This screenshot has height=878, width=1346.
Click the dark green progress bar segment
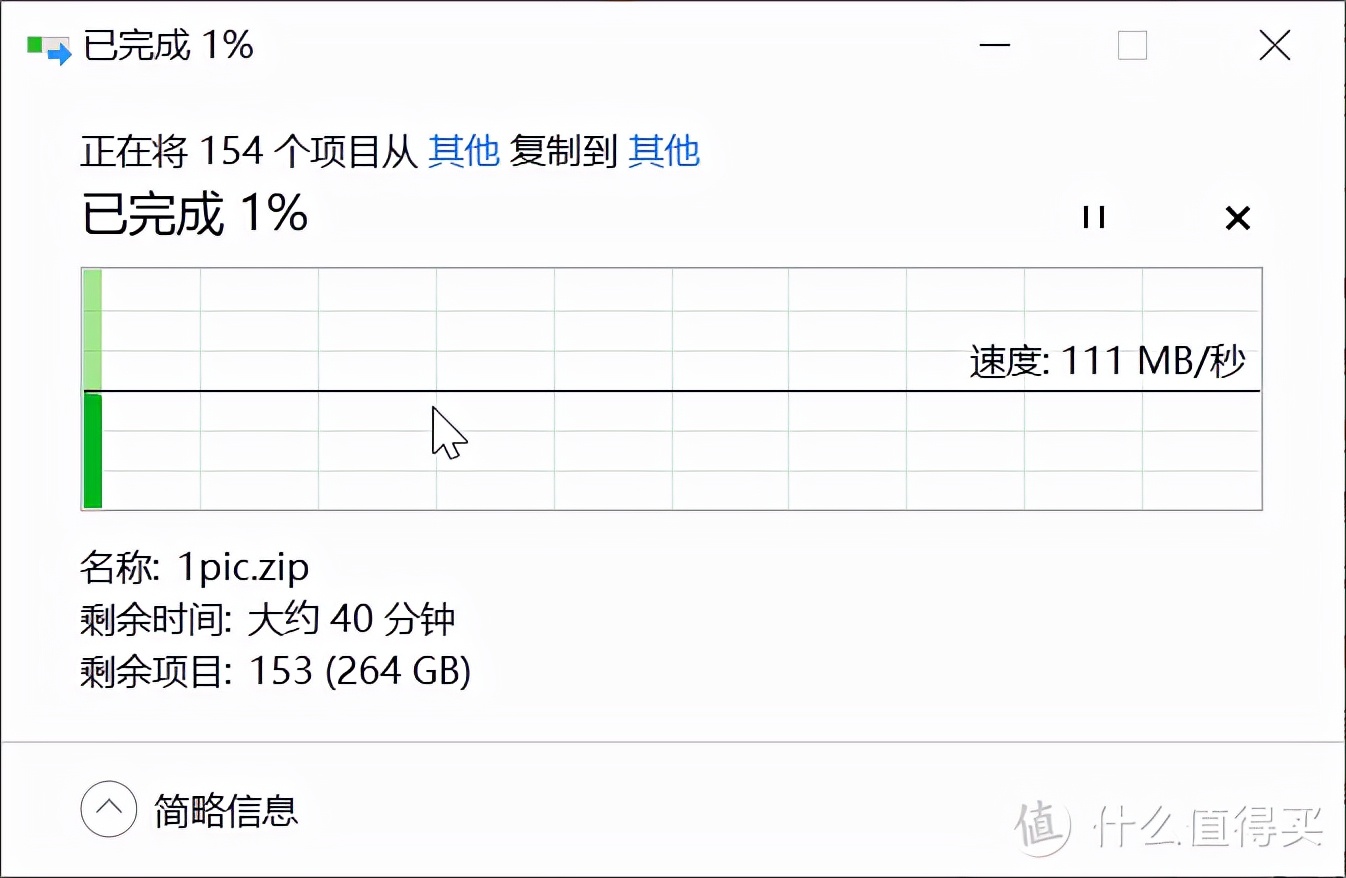pyautogui.click(x=93, y=450)
